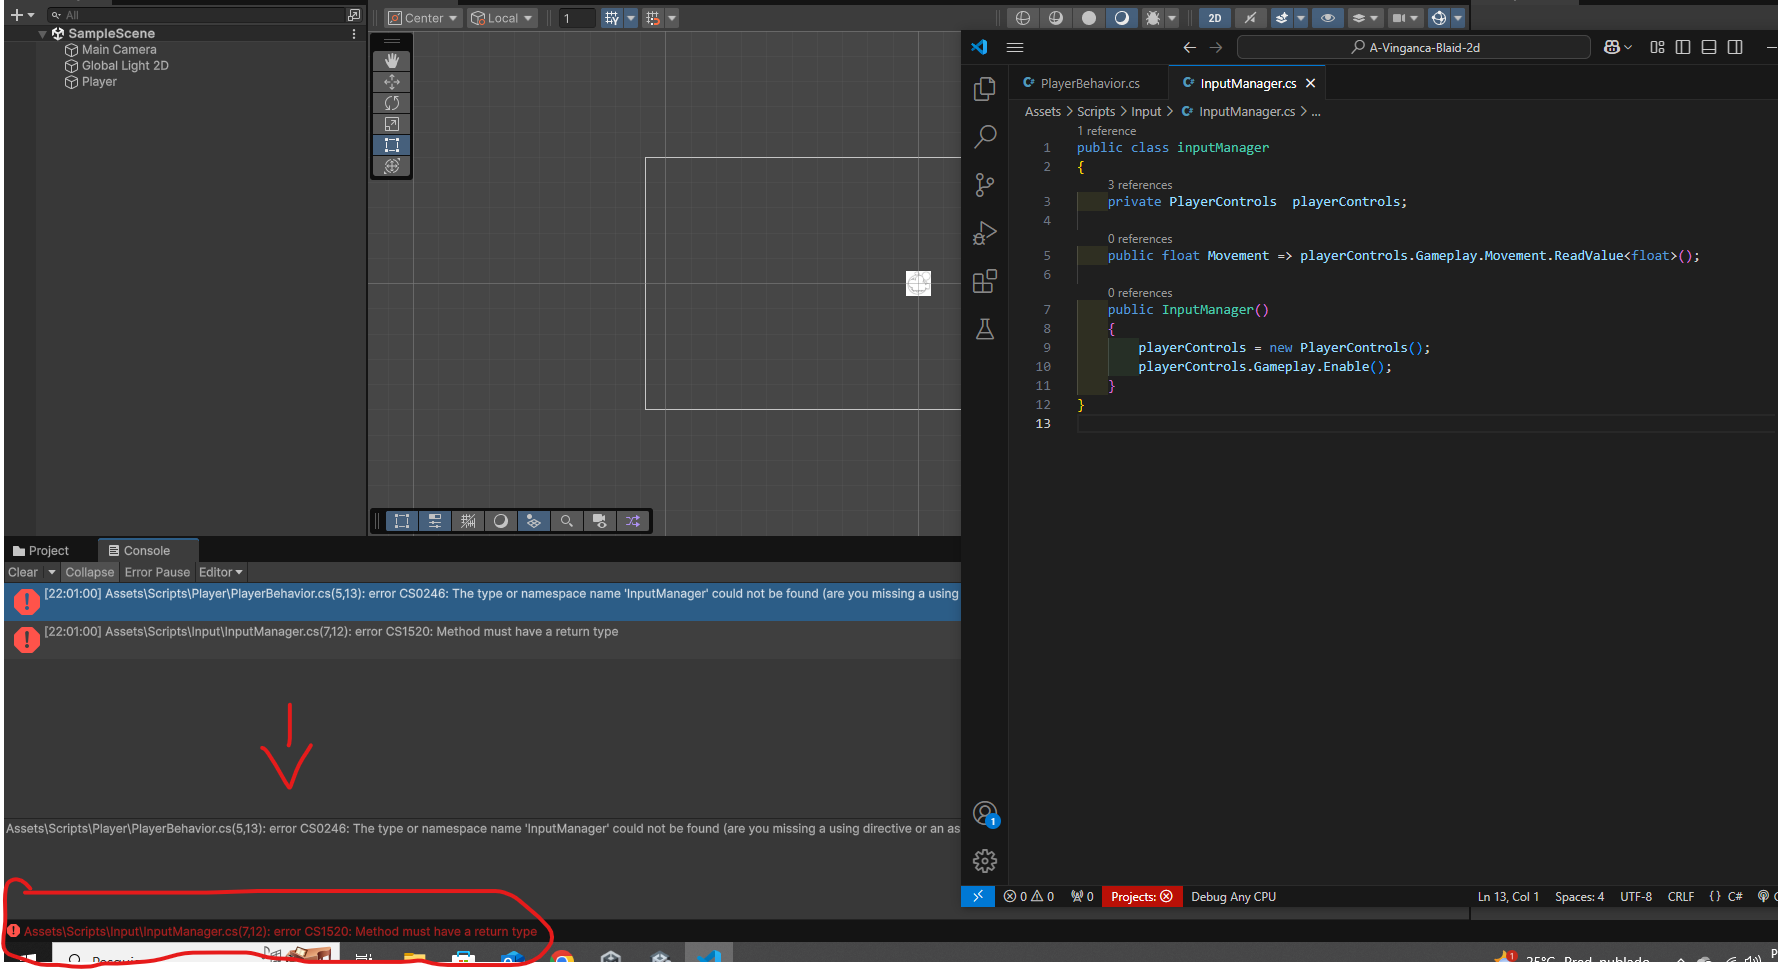Open Source Control view
This screenshot has height=970, width=1778.
985,184
